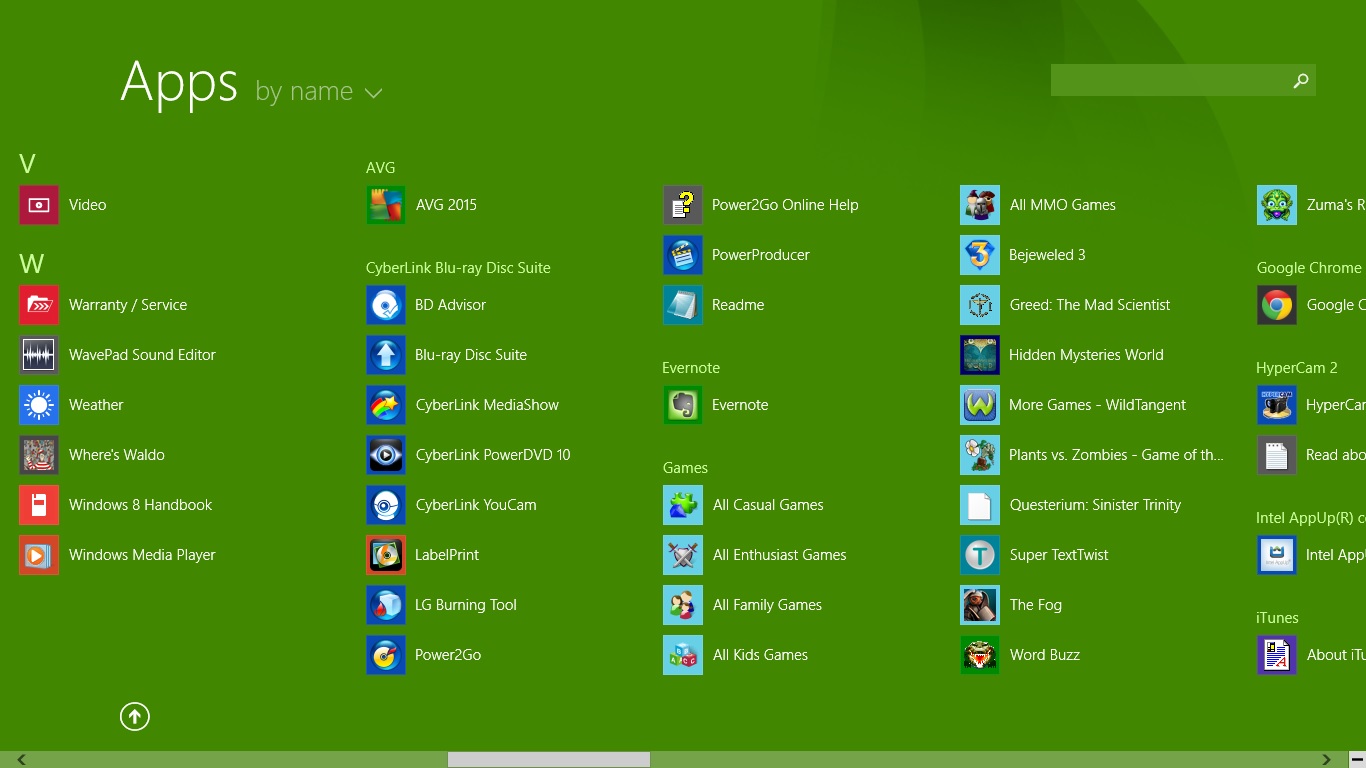Open Power2Go Online Help icon
The height and width of the screenshot is (768, 1366).
point(683,205)
